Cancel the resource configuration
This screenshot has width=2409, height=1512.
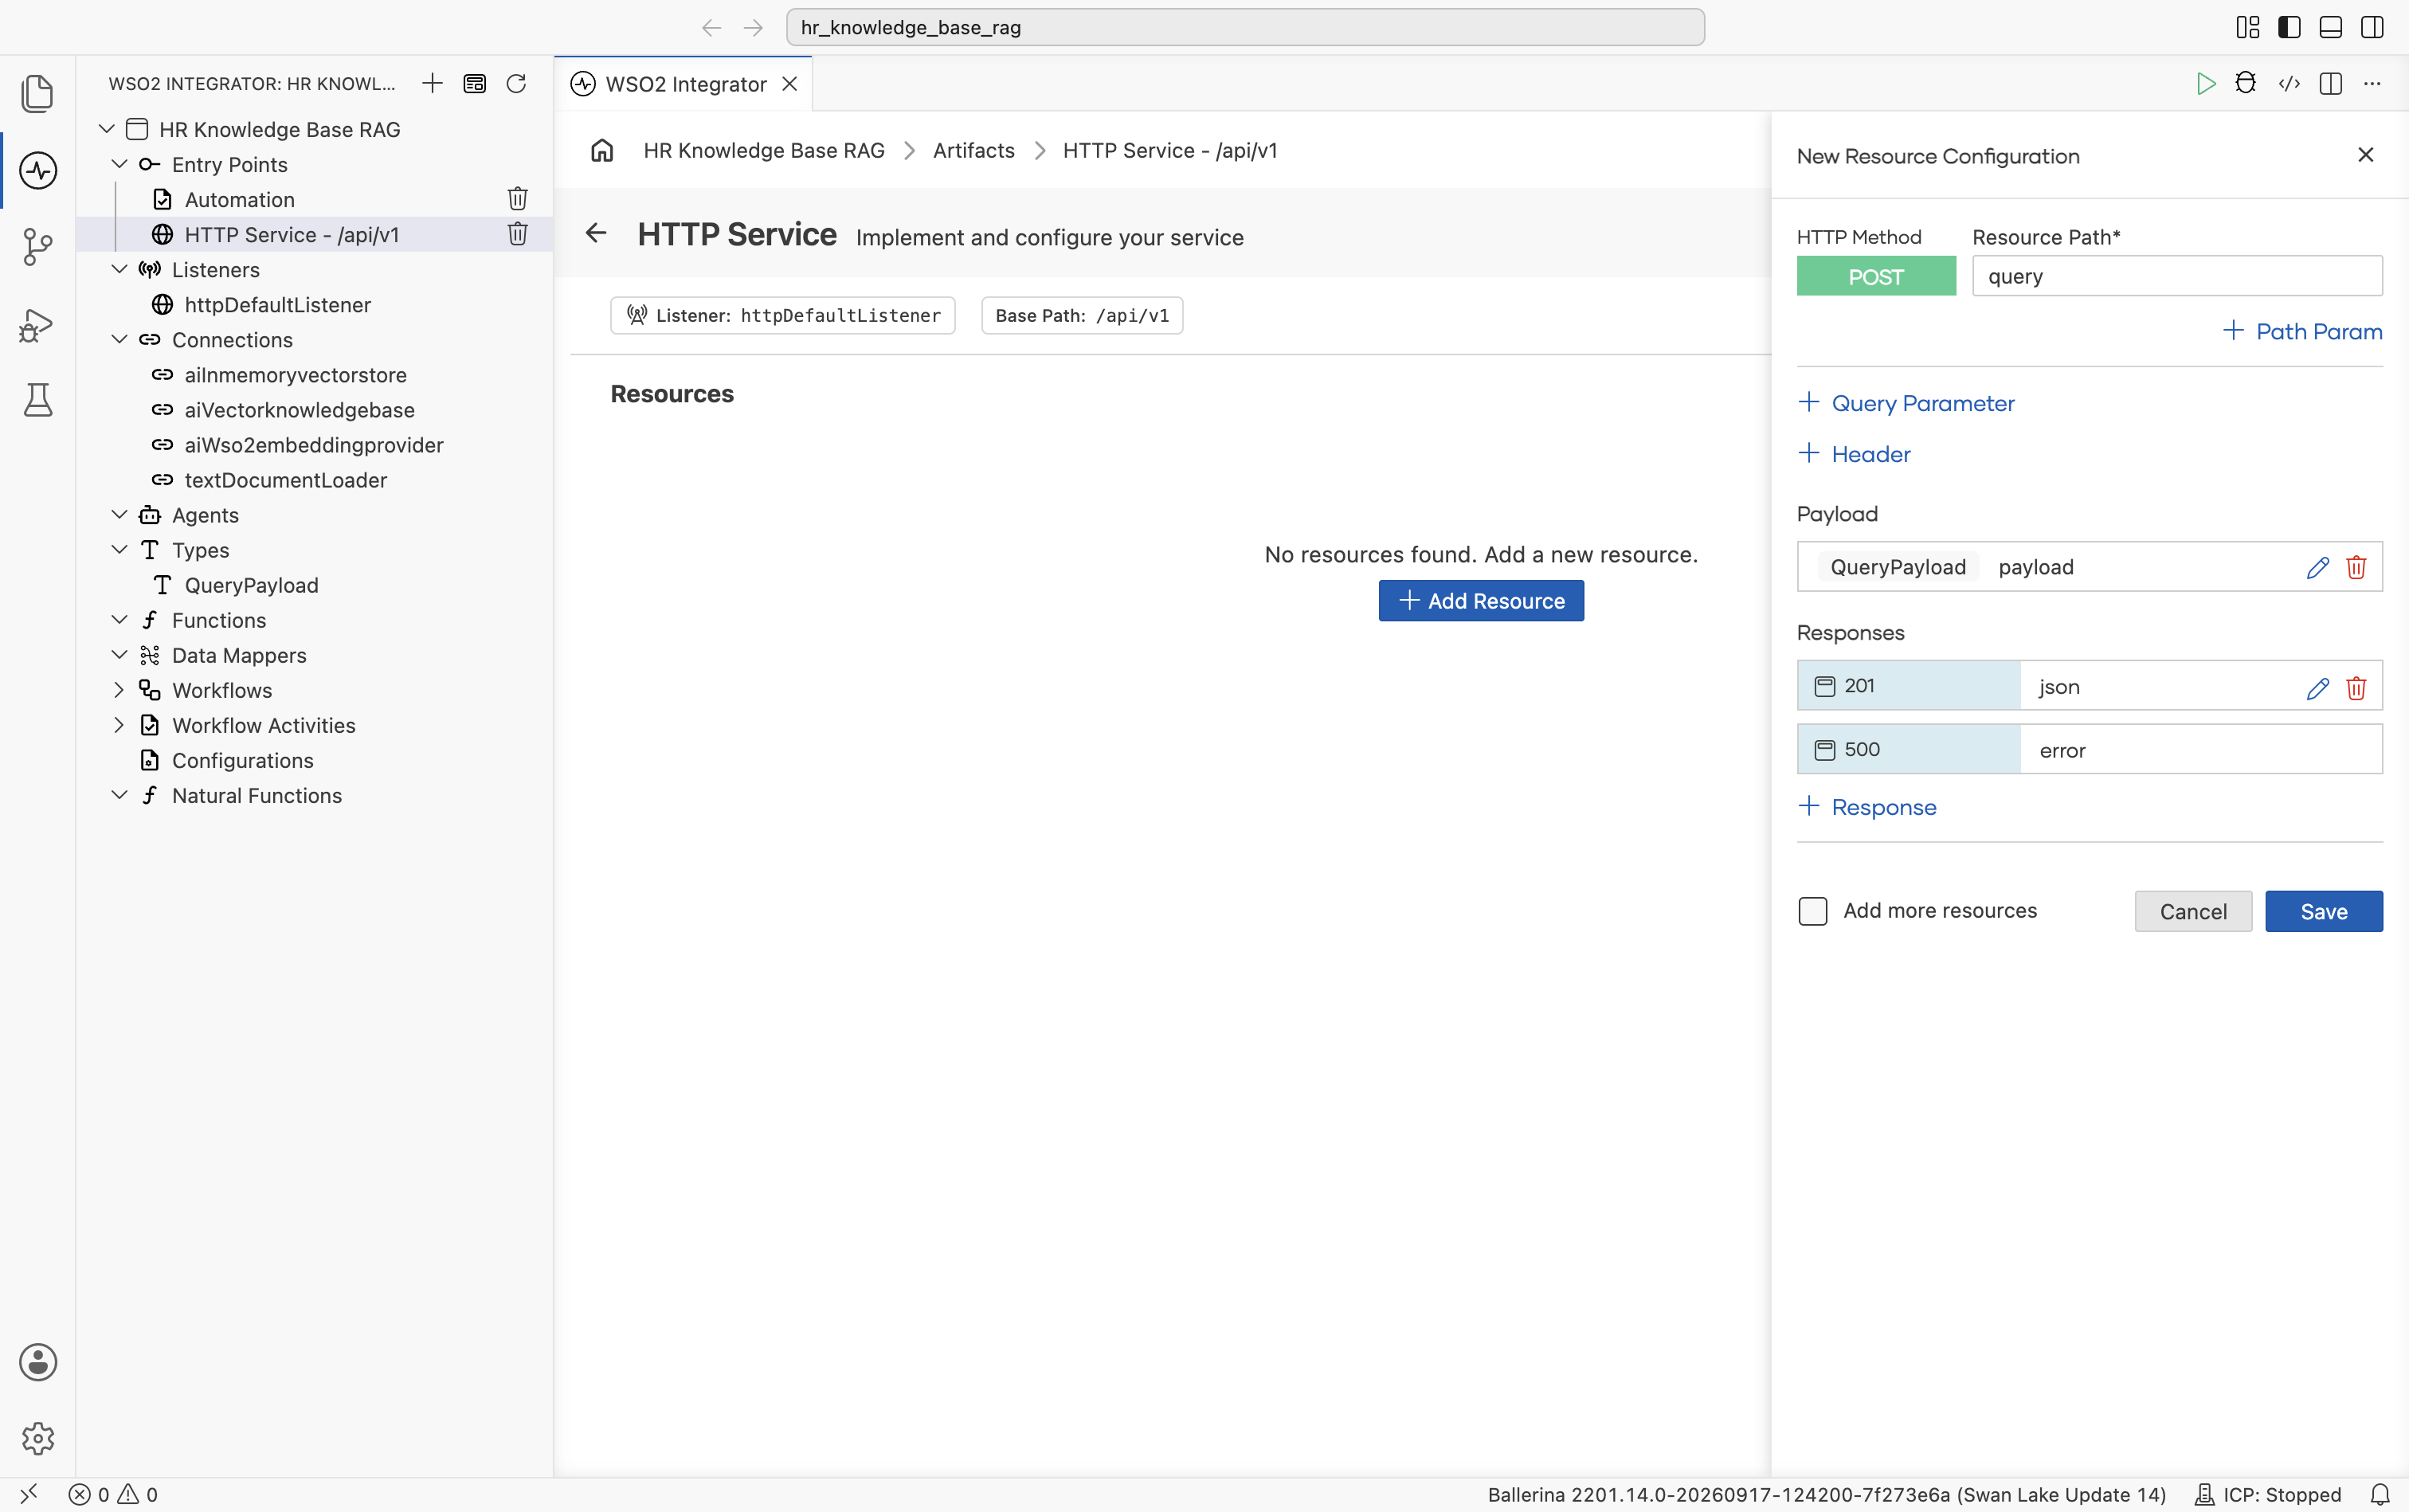(2193, 911)
